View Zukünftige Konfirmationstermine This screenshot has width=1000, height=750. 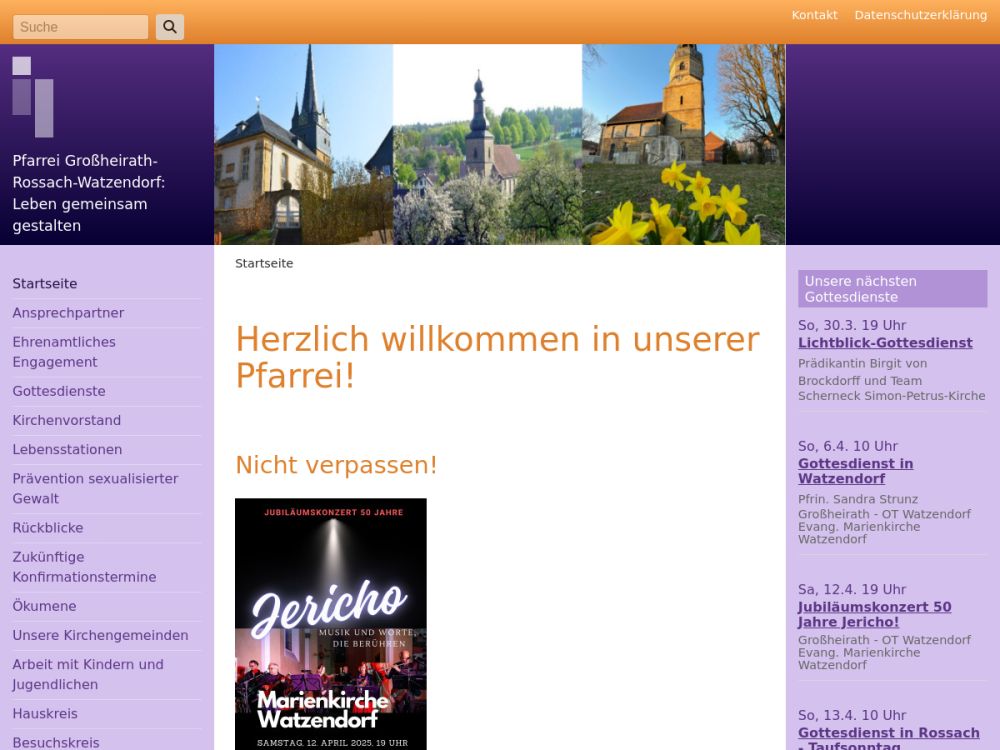point(84,567)
